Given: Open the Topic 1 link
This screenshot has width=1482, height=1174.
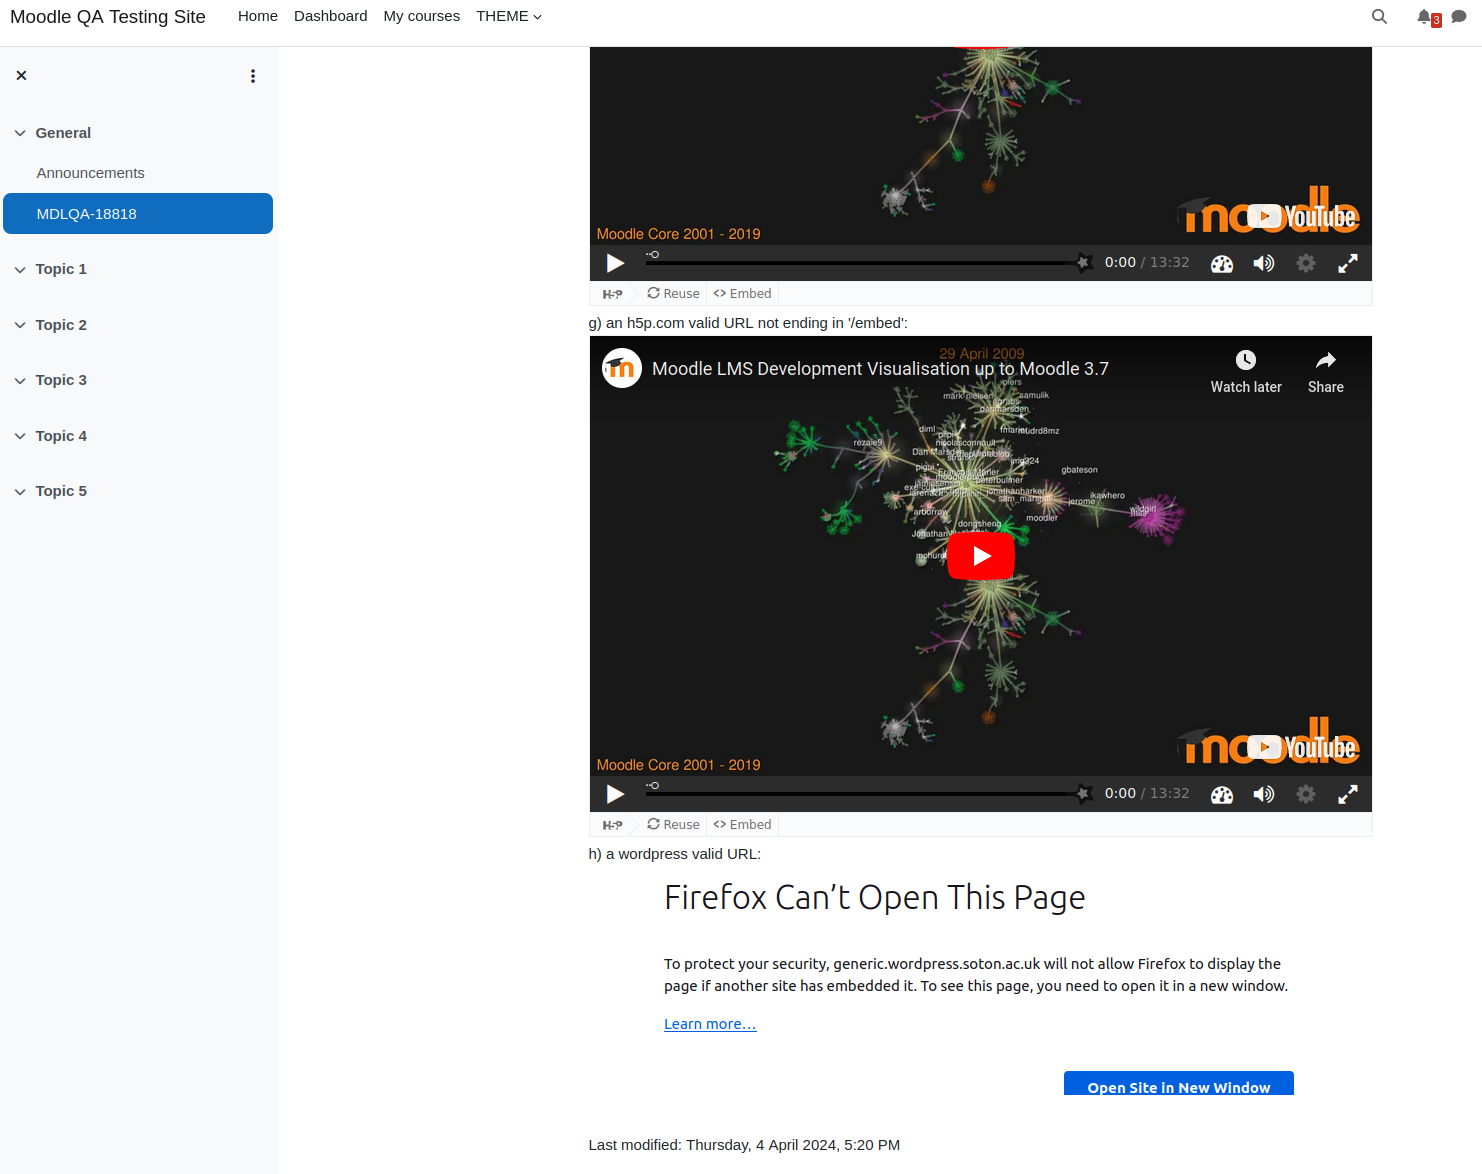Looking at the screenshot, I should pyautogui.click(x=61, y=269).
